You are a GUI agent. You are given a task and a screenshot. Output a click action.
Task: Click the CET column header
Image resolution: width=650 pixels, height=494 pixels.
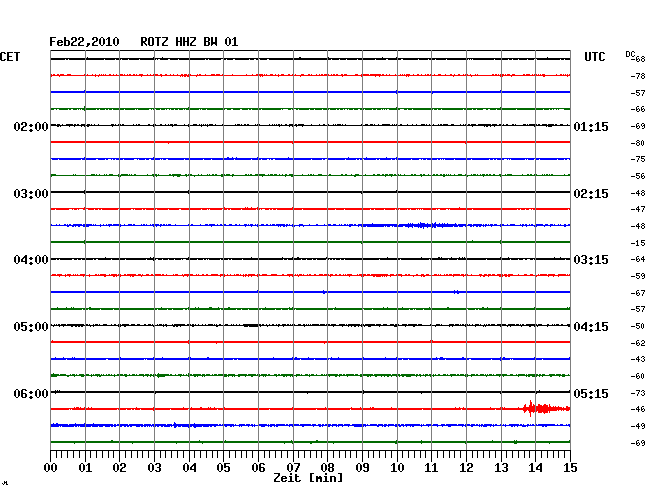10,57
